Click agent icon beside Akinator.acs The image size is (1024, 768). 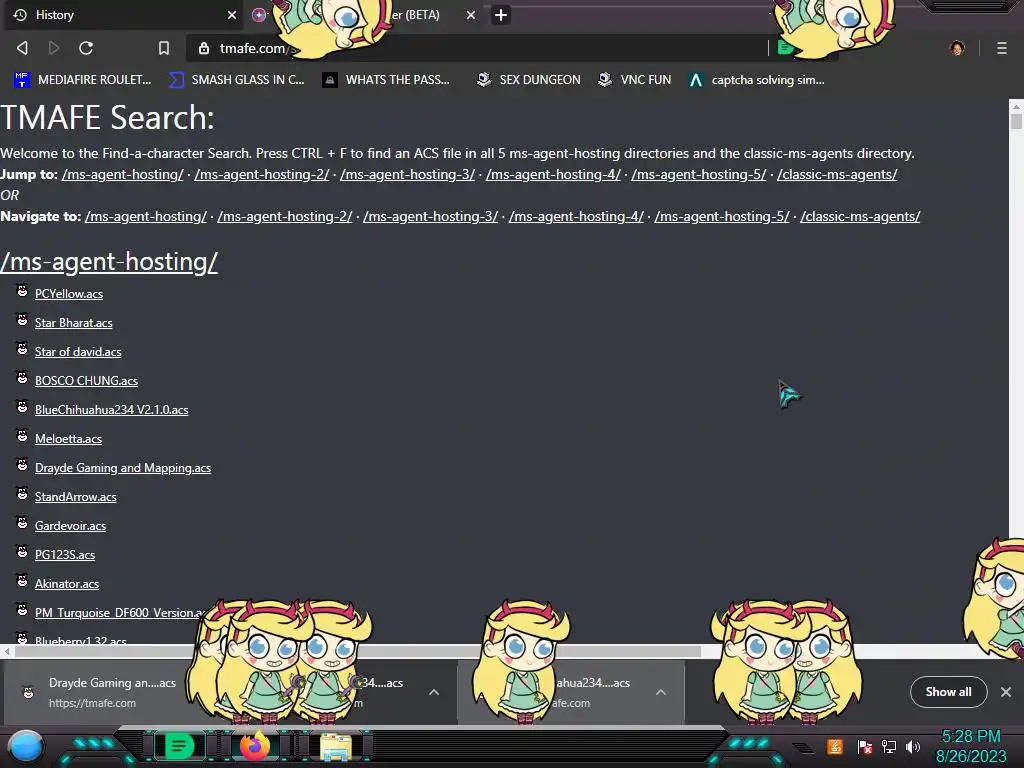tap(22, 581)
